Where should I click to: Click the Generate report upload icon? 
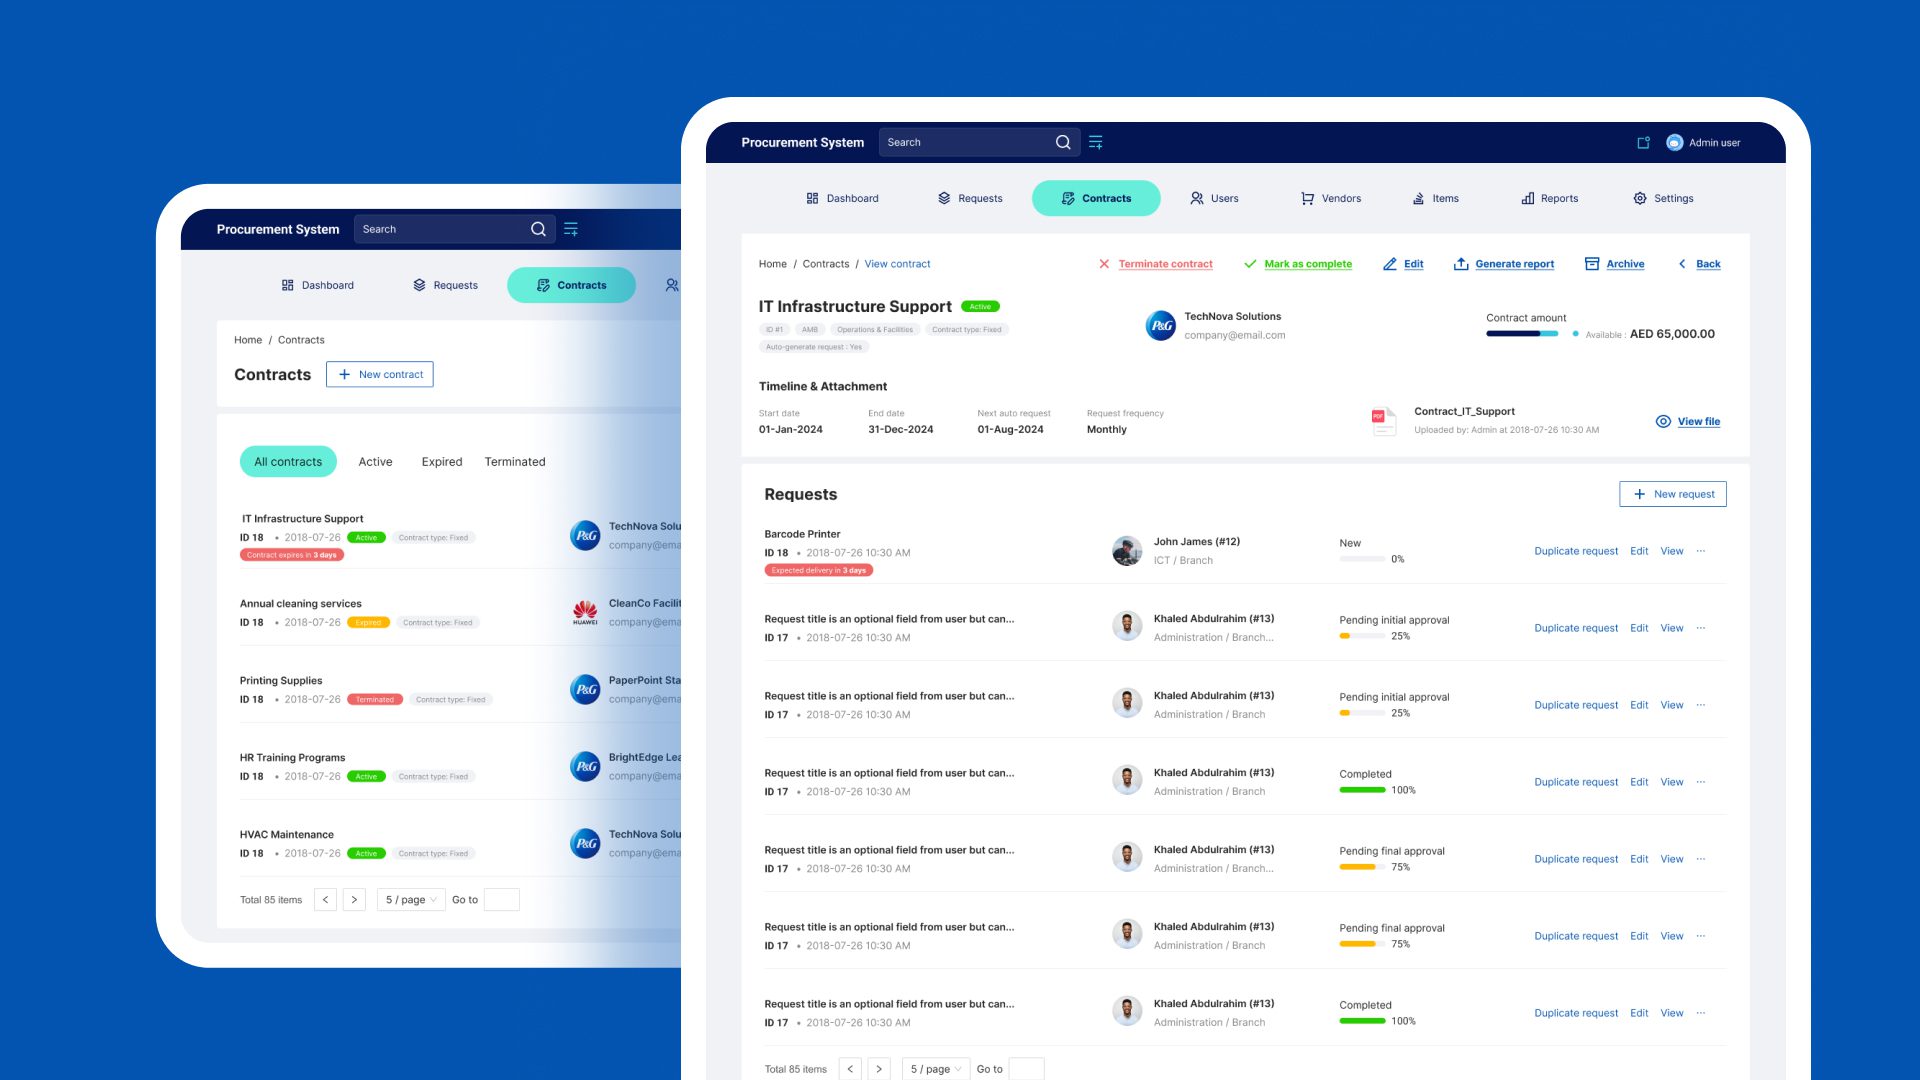point(1461,264)
